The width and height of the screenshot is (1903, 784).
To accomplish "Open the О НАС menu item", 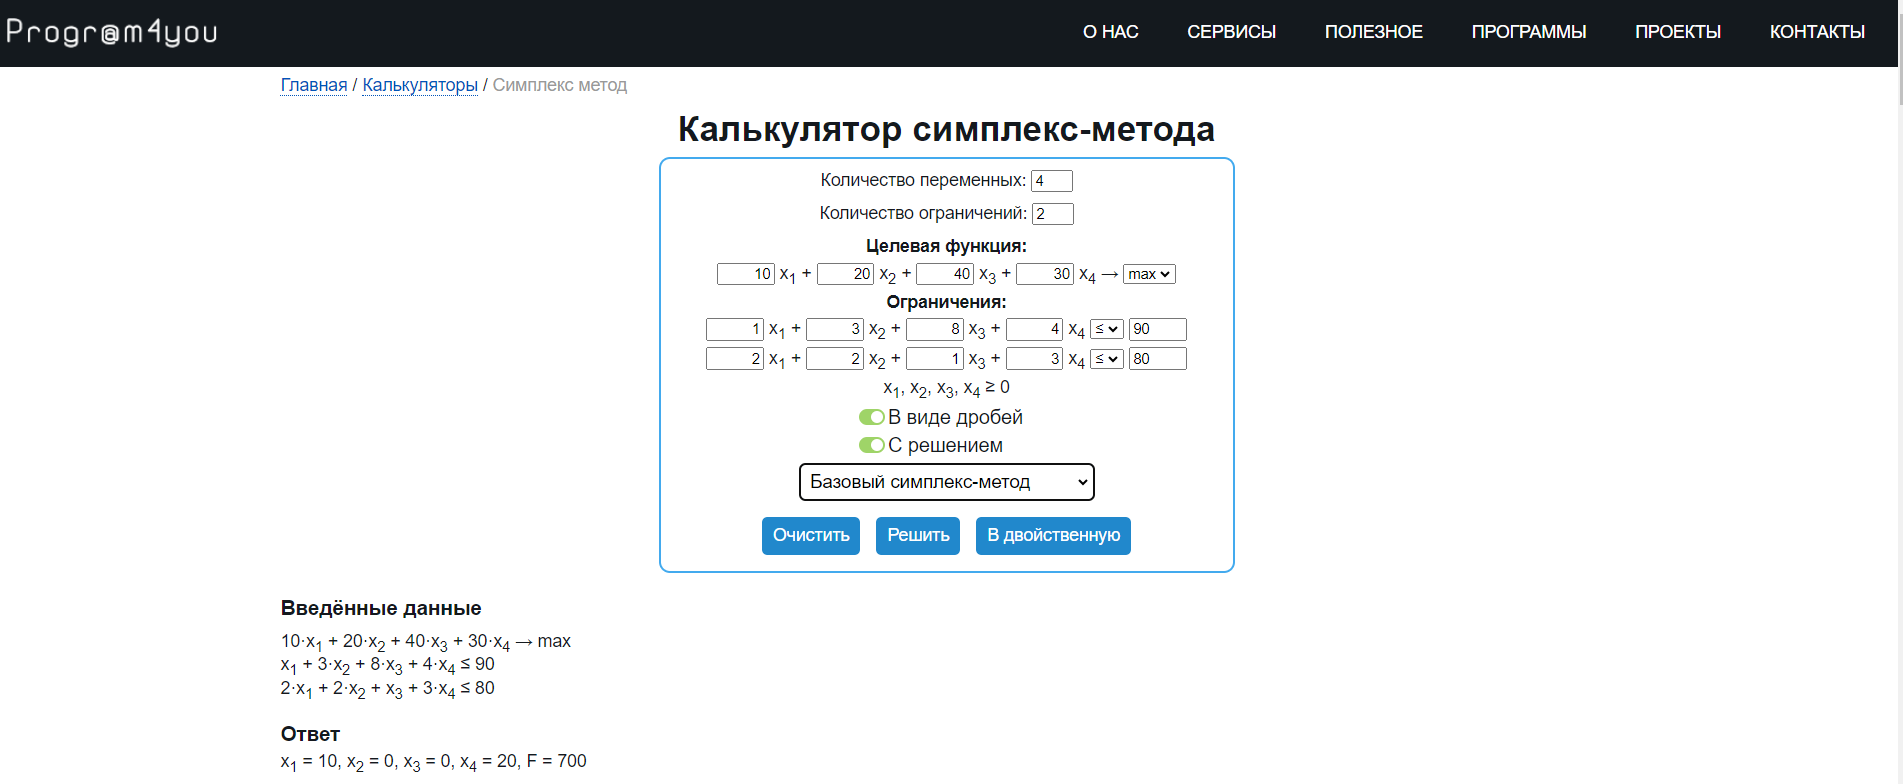I will [1110, 32].
